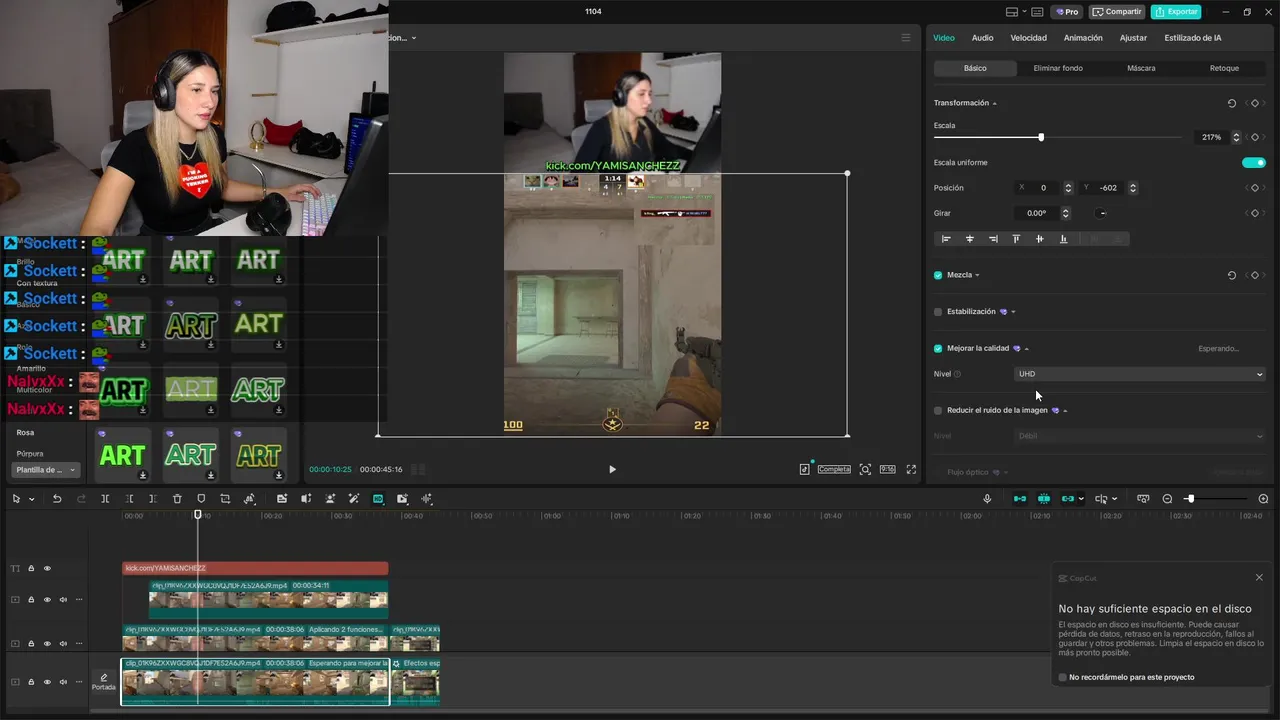Delete selected clip with trash icon
Viewport: 1280px width, 720px height.
177,499
